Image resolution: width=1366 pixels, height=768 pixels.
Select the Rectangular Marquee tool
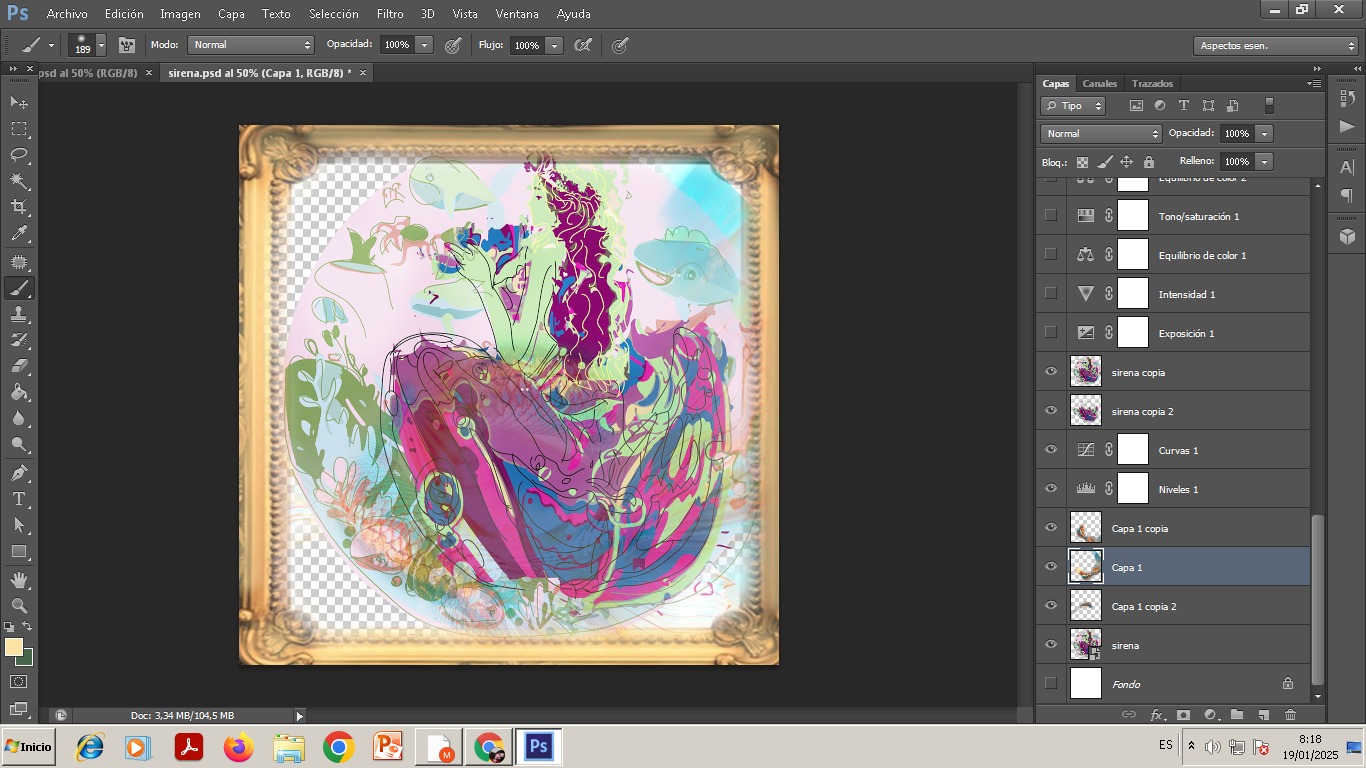[19, 129]
